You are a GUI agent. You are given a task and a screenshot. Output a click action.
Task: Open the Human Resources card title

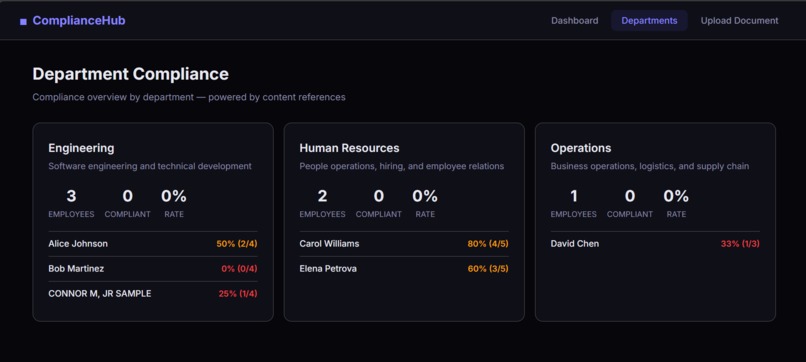349,148
